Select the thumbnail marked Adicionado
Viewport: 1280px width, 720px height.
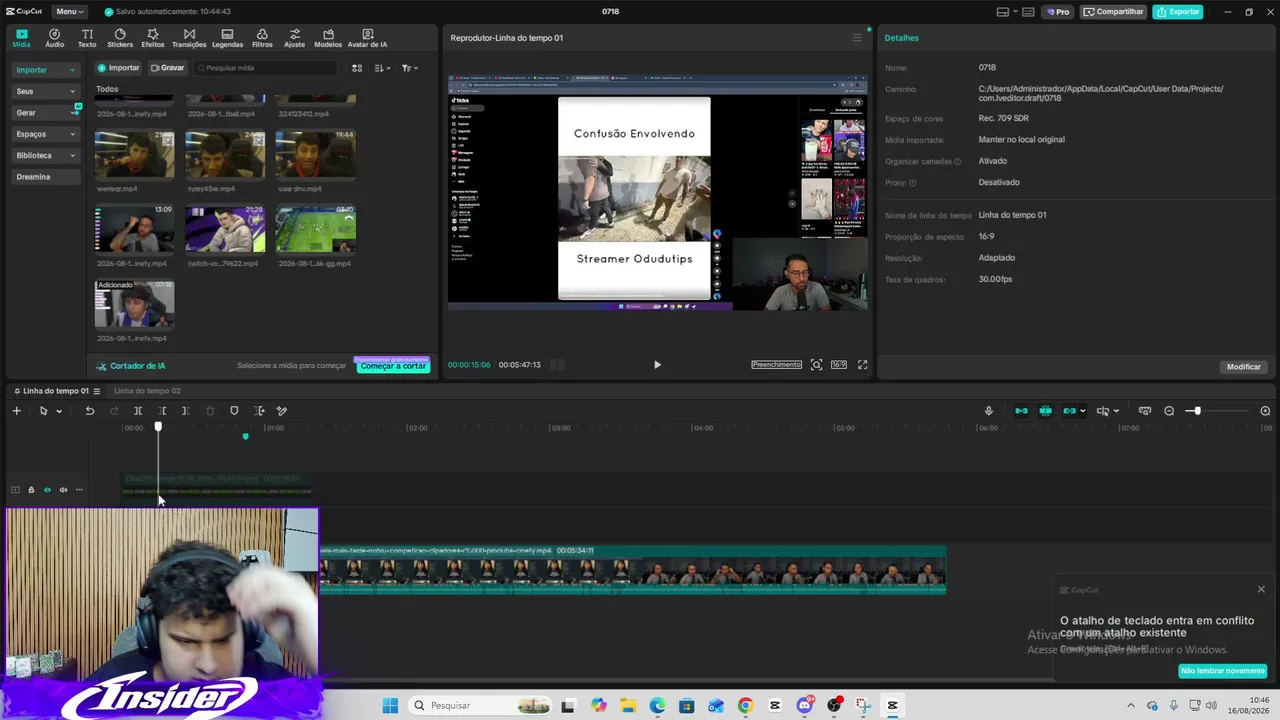click(x=134, y=304)
